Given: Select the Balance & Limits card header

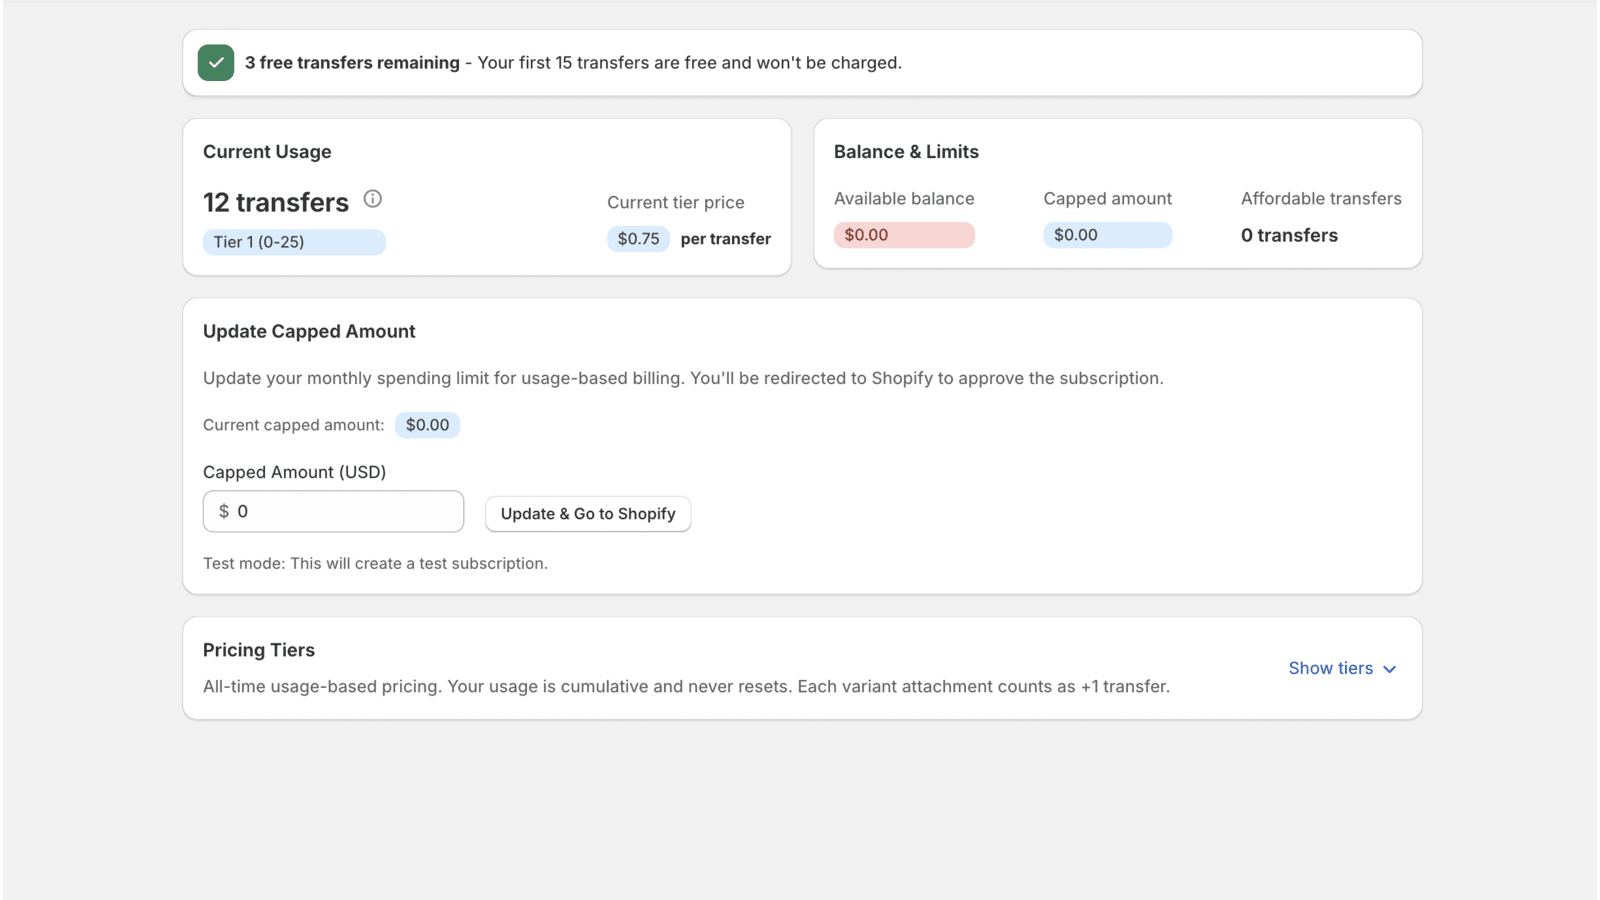Looking at the screenshot, I should [x=906, y=151].
